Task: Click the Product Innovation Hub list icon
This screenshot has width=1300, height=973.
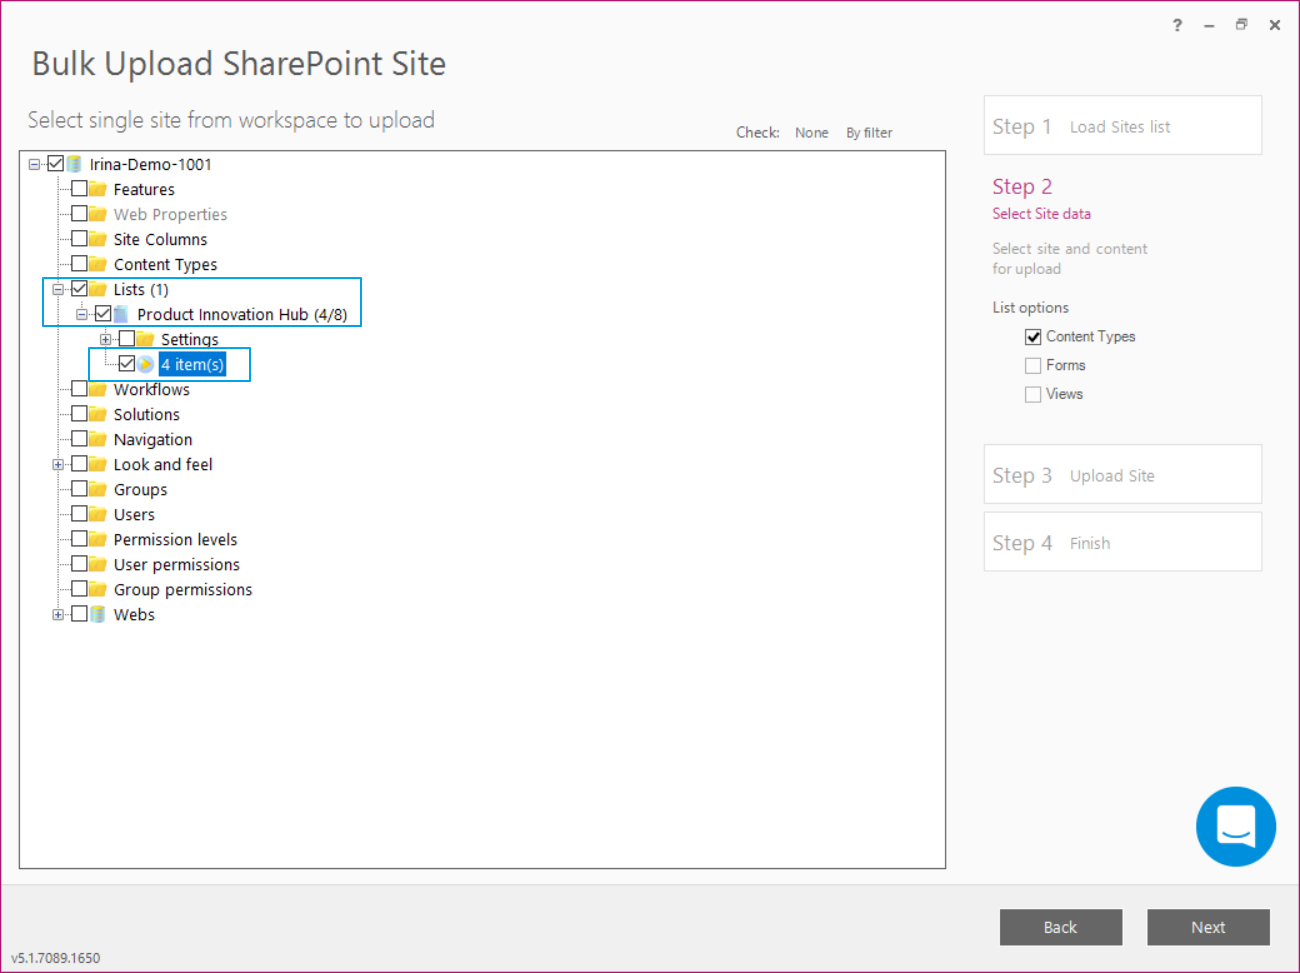Action: pyautogui.click(x=120, y=313)
